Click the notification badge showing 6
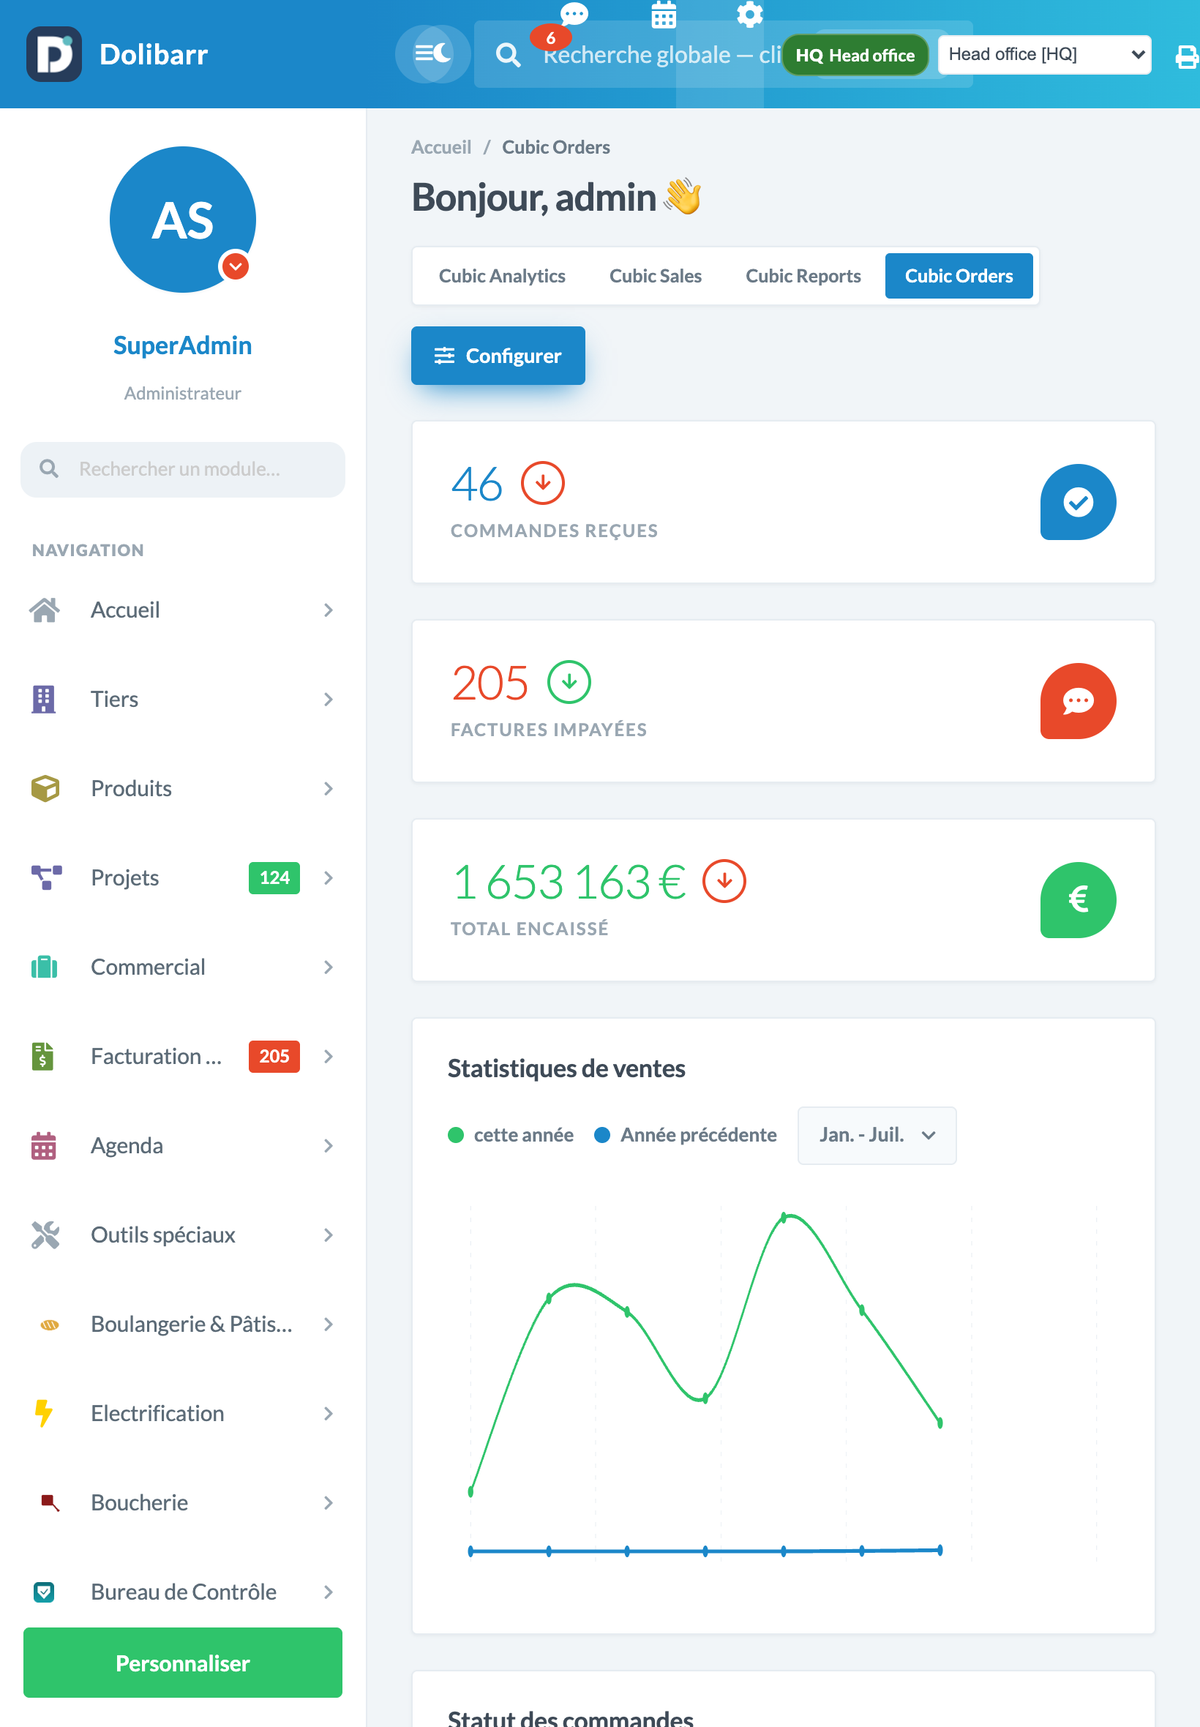Viewport: 1200px width, 1727px height. pyautogui.click(x=550, y=38)
